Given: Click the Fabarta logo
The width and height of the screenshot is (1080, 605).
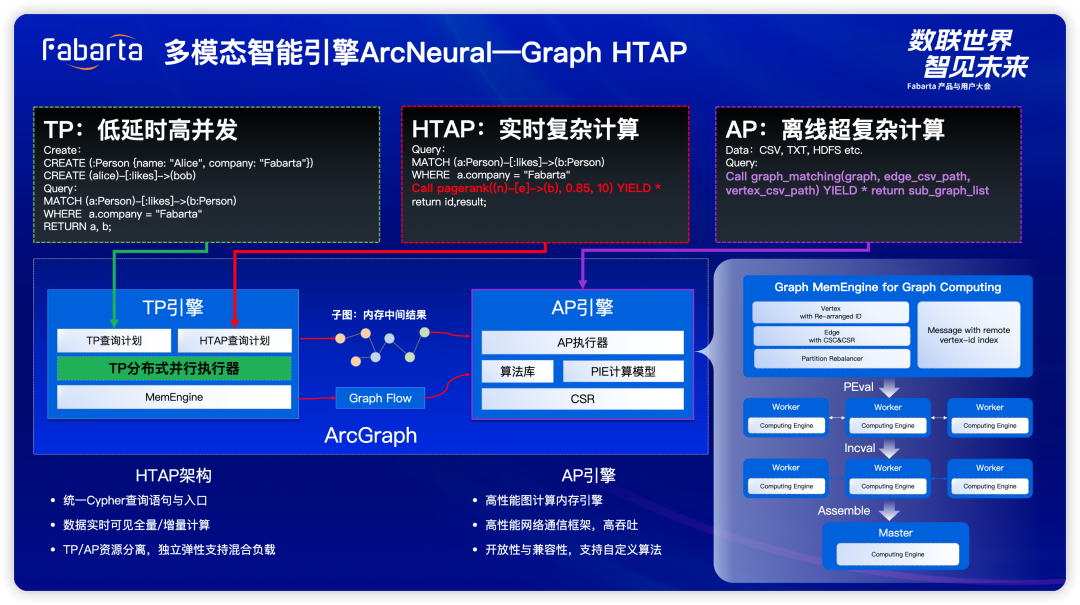Looking at the screenshot, I should pos(92,52).
